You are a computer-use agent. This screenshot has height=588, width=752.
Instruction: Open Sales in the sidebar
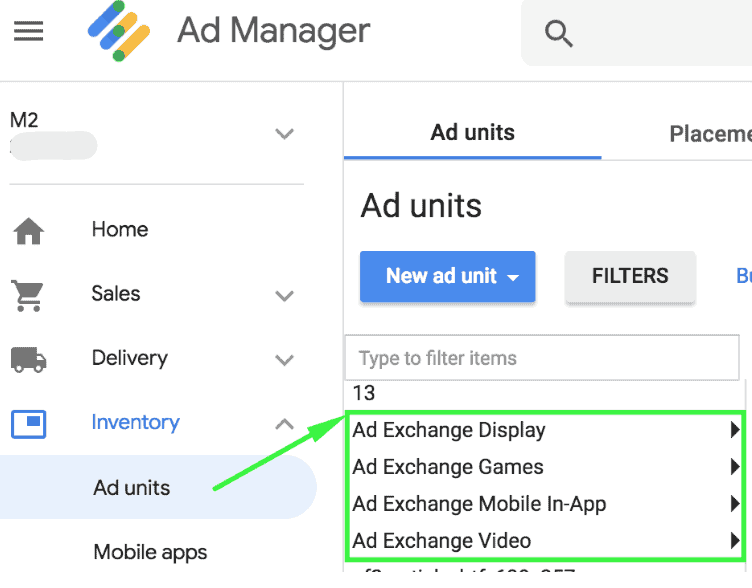(x=116, y=294)
